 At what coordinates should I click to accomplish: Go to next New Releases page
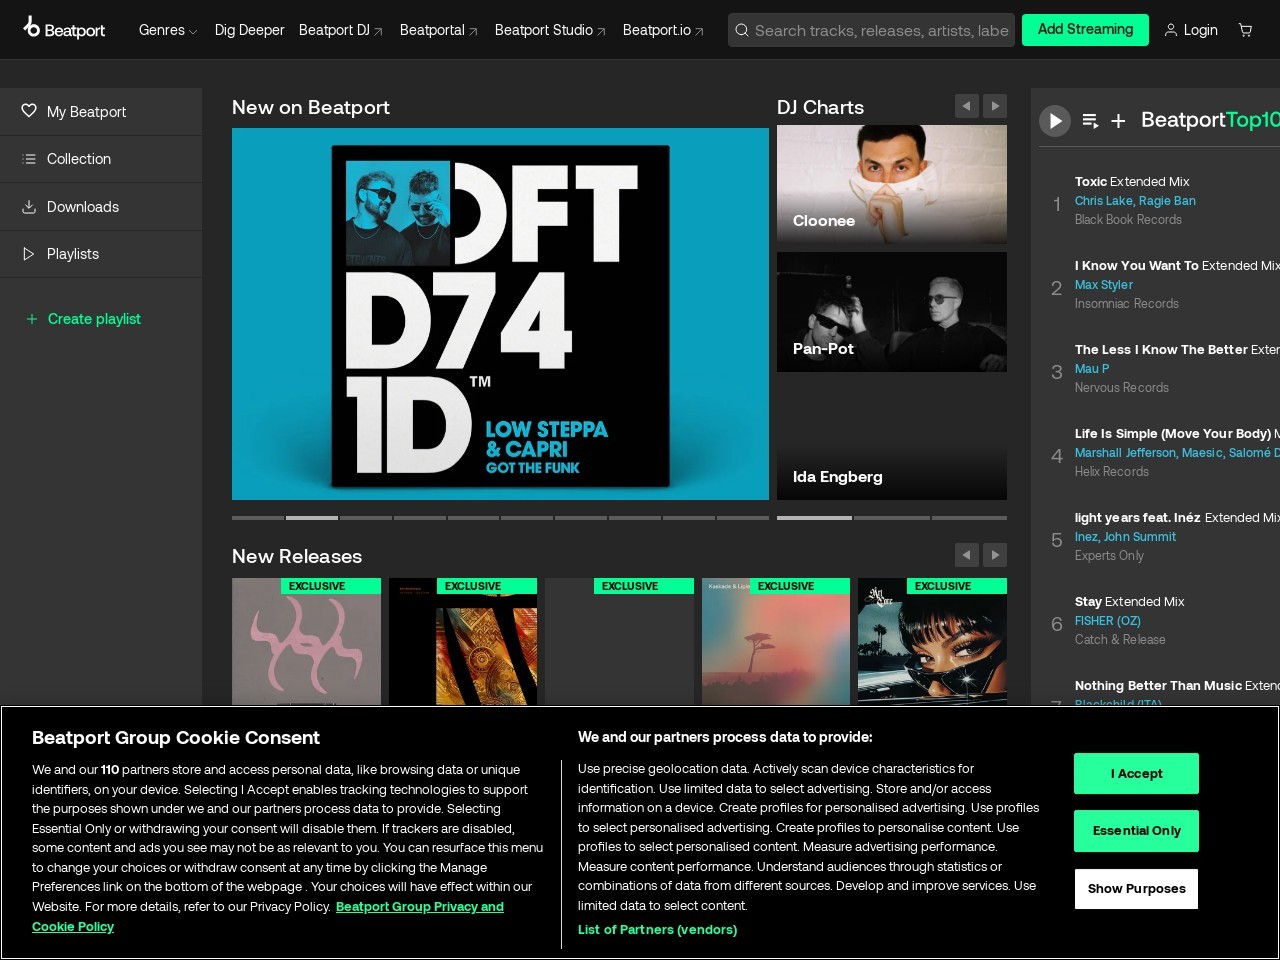point(995,555)
